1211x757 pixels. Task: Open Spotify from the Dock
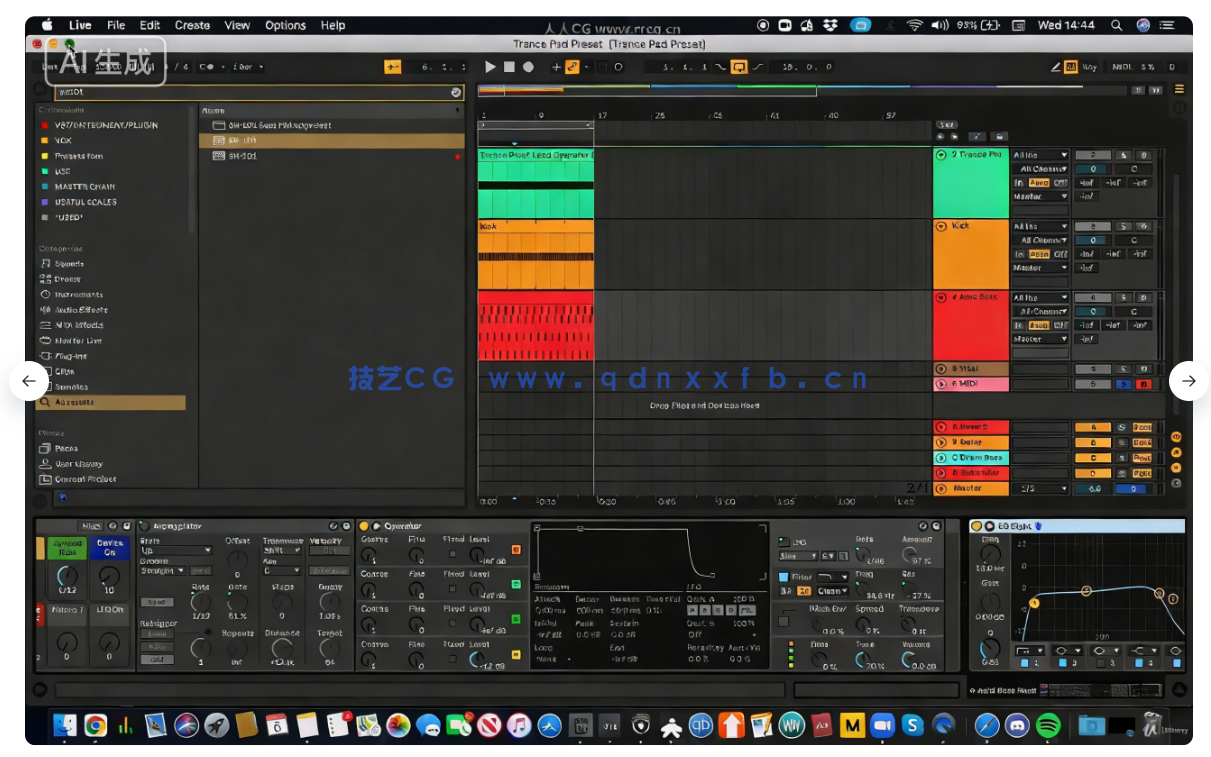pos(1046,726)
